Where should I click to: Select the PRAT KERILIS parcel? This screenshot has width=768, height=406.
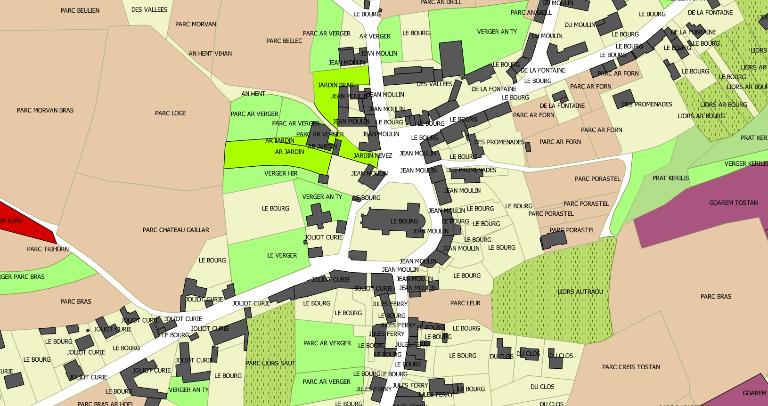671,177
